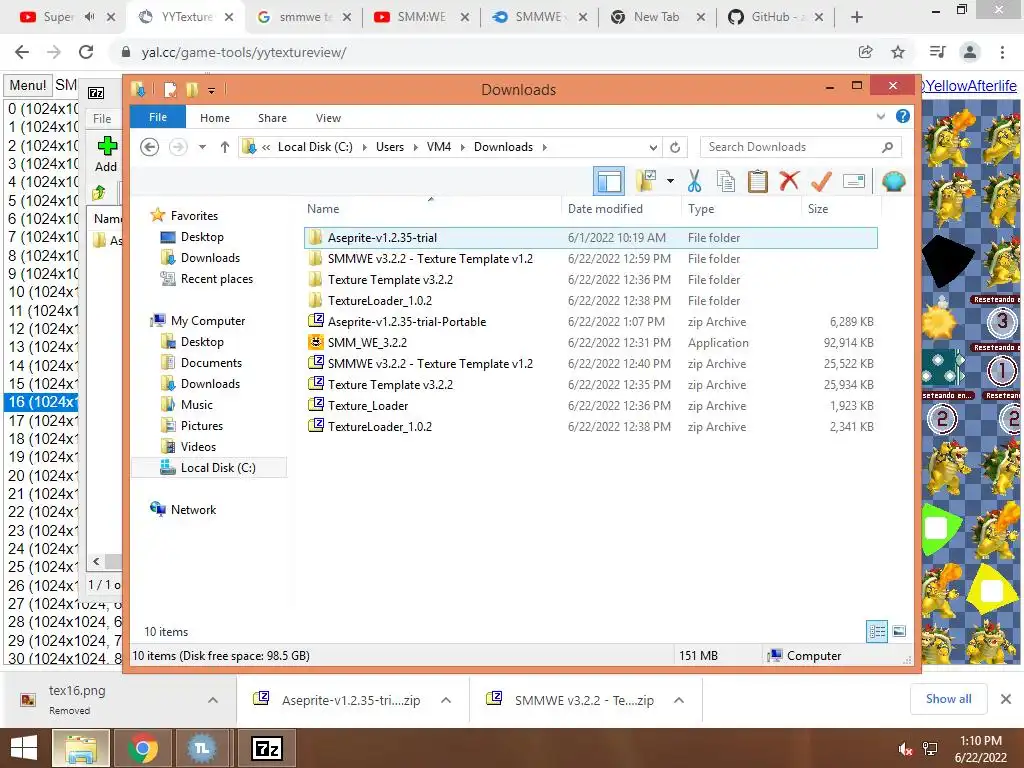Click the Cut scissors icon
This screenshot has width=1024, height=768.
pyautogui.click(x=694, y=181)
